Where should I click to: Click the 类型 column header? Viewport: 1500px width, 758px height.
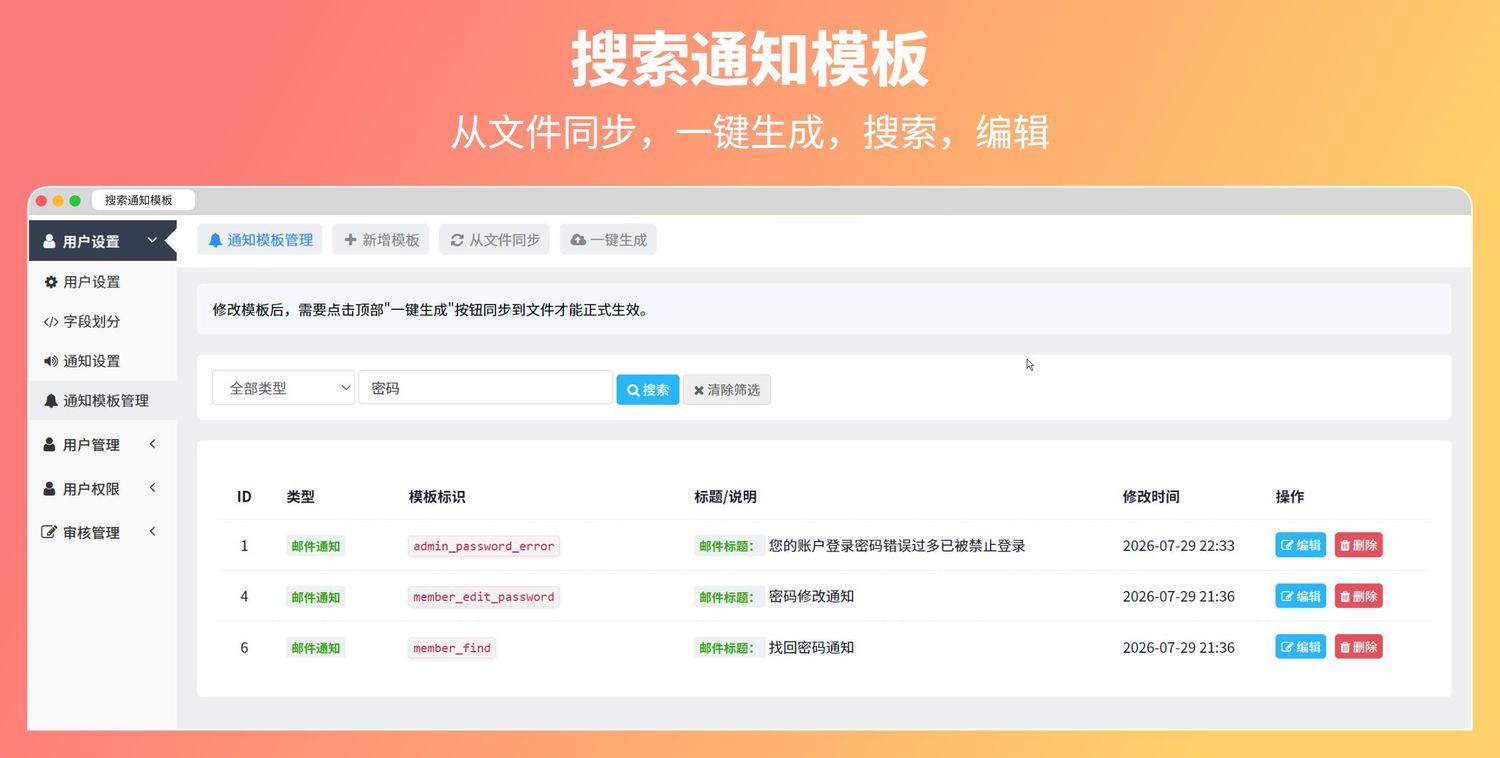(300, 496)
